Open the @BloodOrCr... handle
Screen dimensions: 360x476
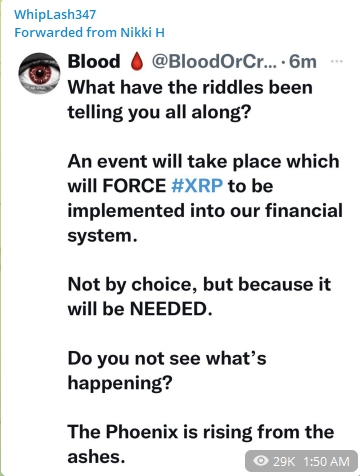pos(214,62)
